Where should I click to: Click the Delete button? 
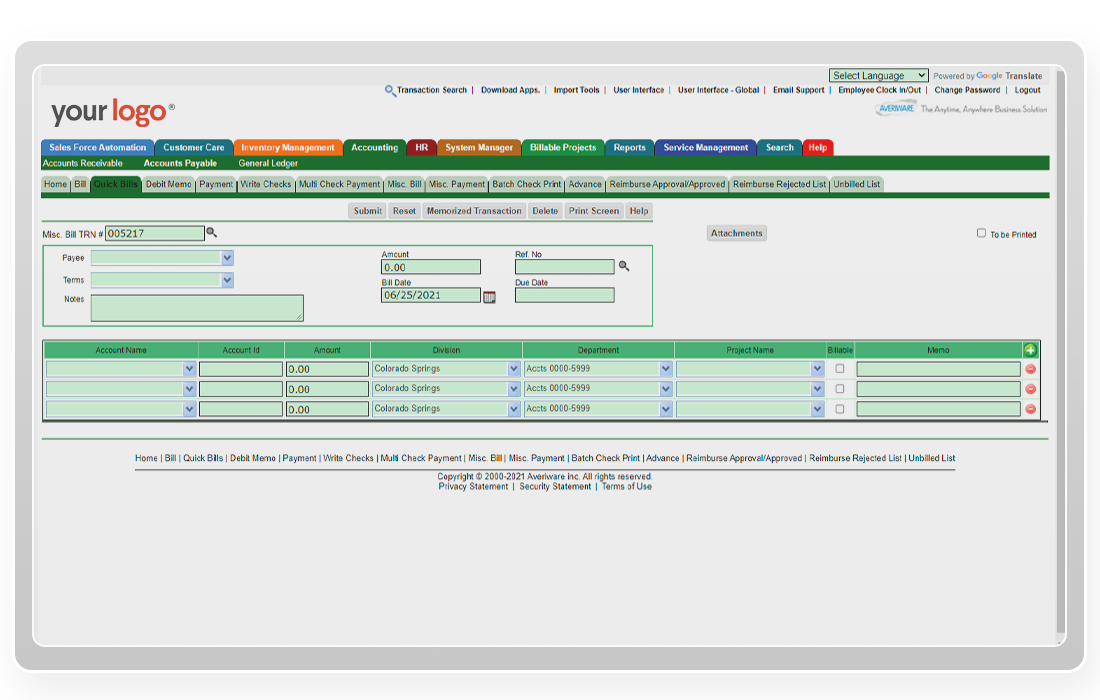point(545,210)
